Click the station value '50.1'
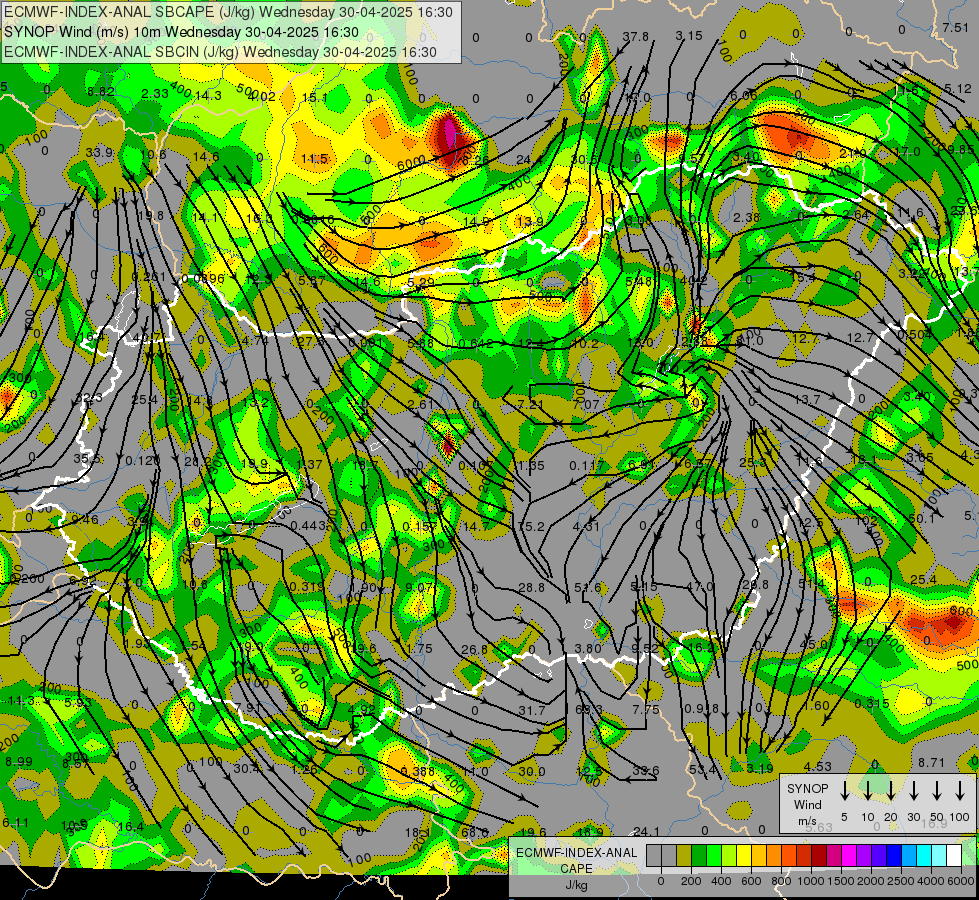The height and width of the screenshot is (900, 979). tap(922, 519)
